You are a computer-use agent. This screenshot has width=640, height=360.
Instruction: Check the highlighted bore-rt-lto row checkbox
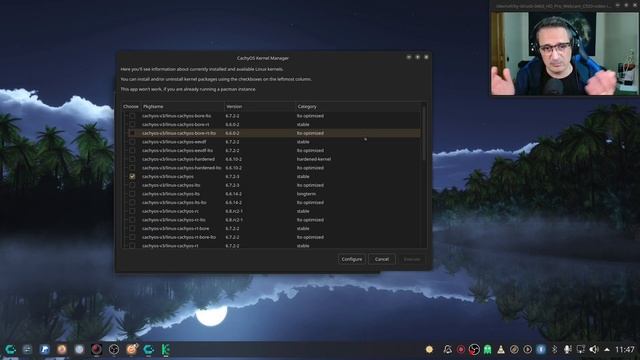coord(132,133)
